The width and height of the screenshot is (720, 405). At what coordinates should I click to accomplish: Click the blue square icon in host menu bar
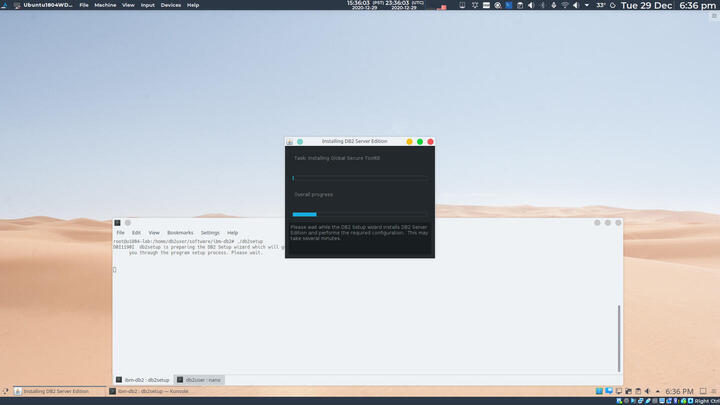[x=509, y=5]
